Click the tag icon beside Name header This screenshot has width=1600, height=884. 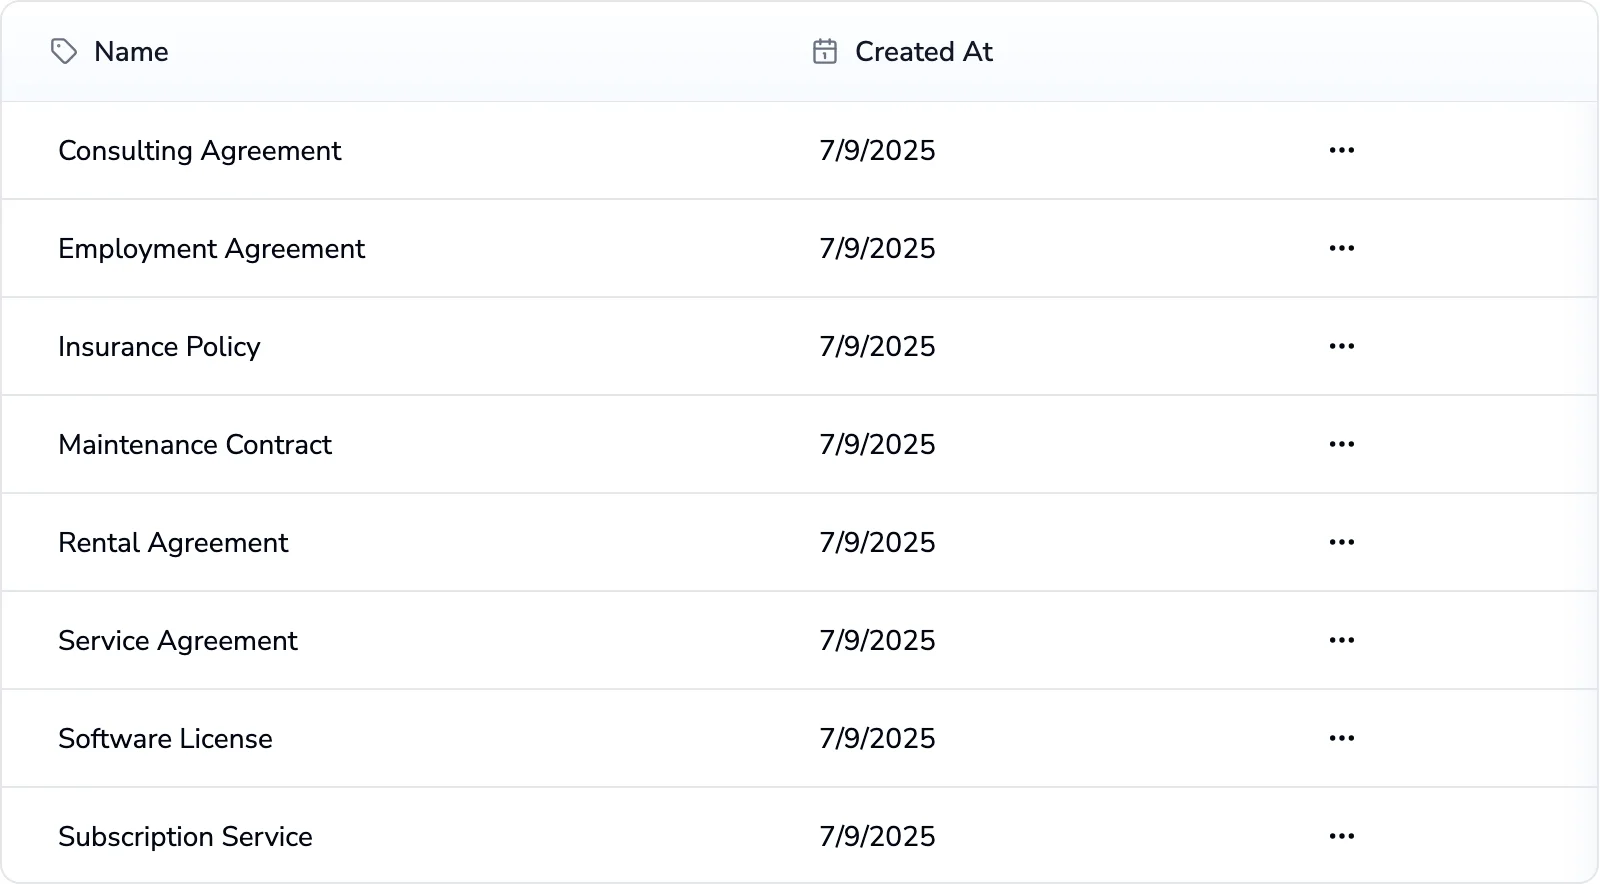click(66, 52)
